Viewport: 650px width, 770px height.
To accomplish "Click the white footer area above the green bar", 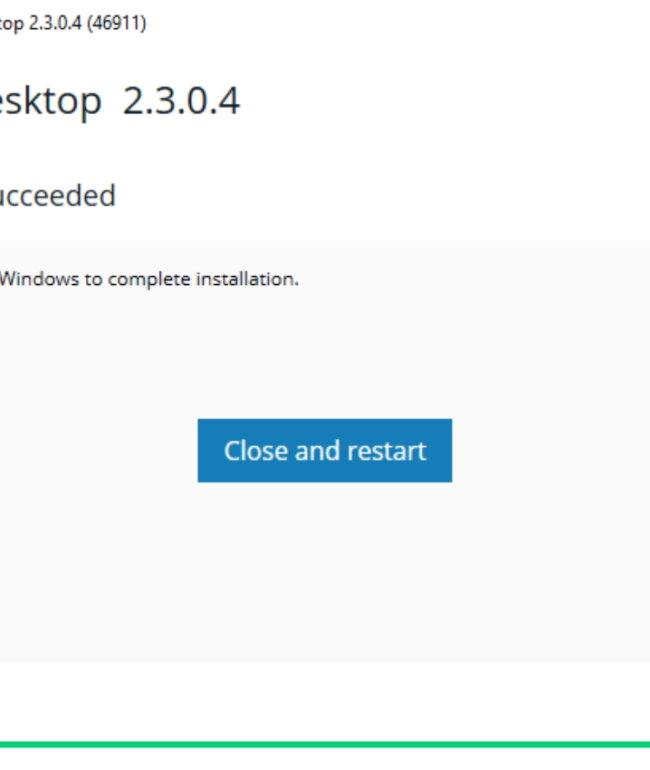I will [x=325, y=702].
